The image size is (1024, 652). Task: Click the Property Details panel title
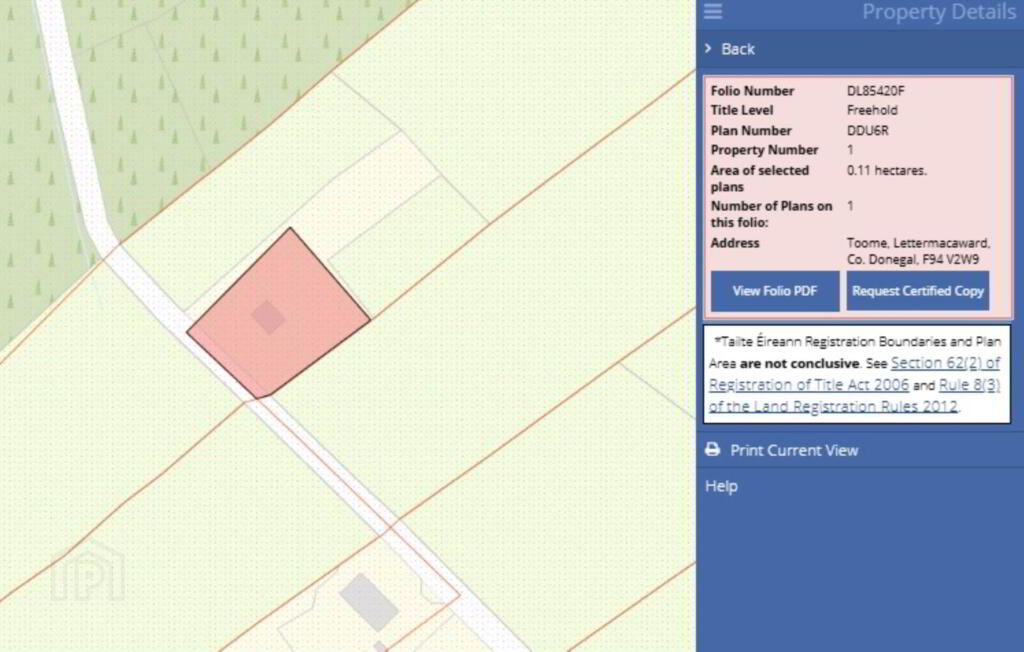coord(938,12)
